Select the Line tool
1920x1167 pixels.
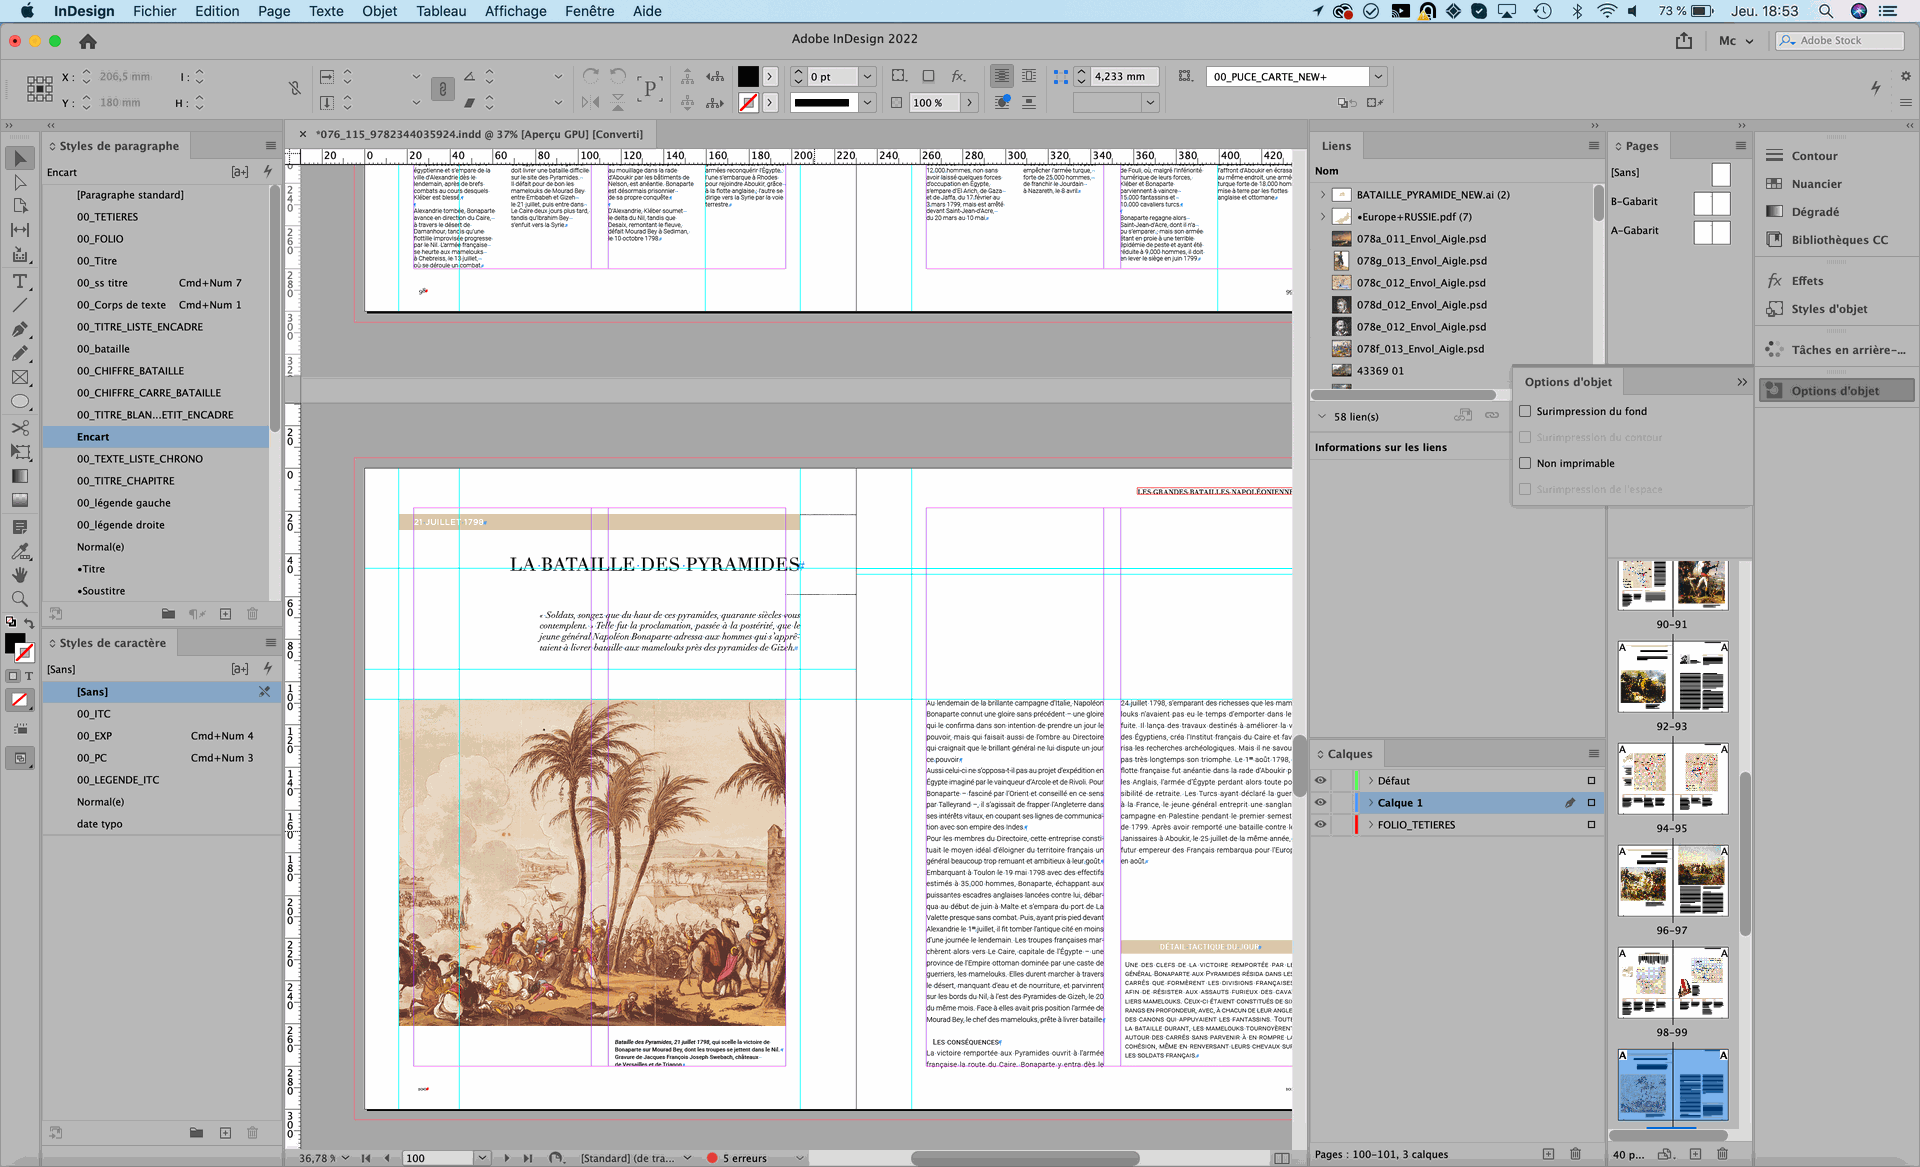[x=20, y=305]
